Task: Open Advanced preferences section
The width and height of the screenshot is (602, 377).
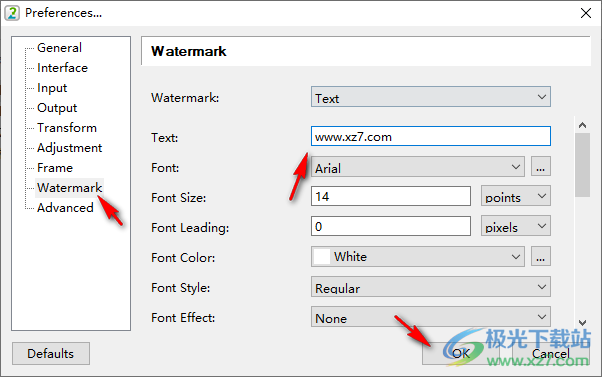Action: click(x=65, y=208)
